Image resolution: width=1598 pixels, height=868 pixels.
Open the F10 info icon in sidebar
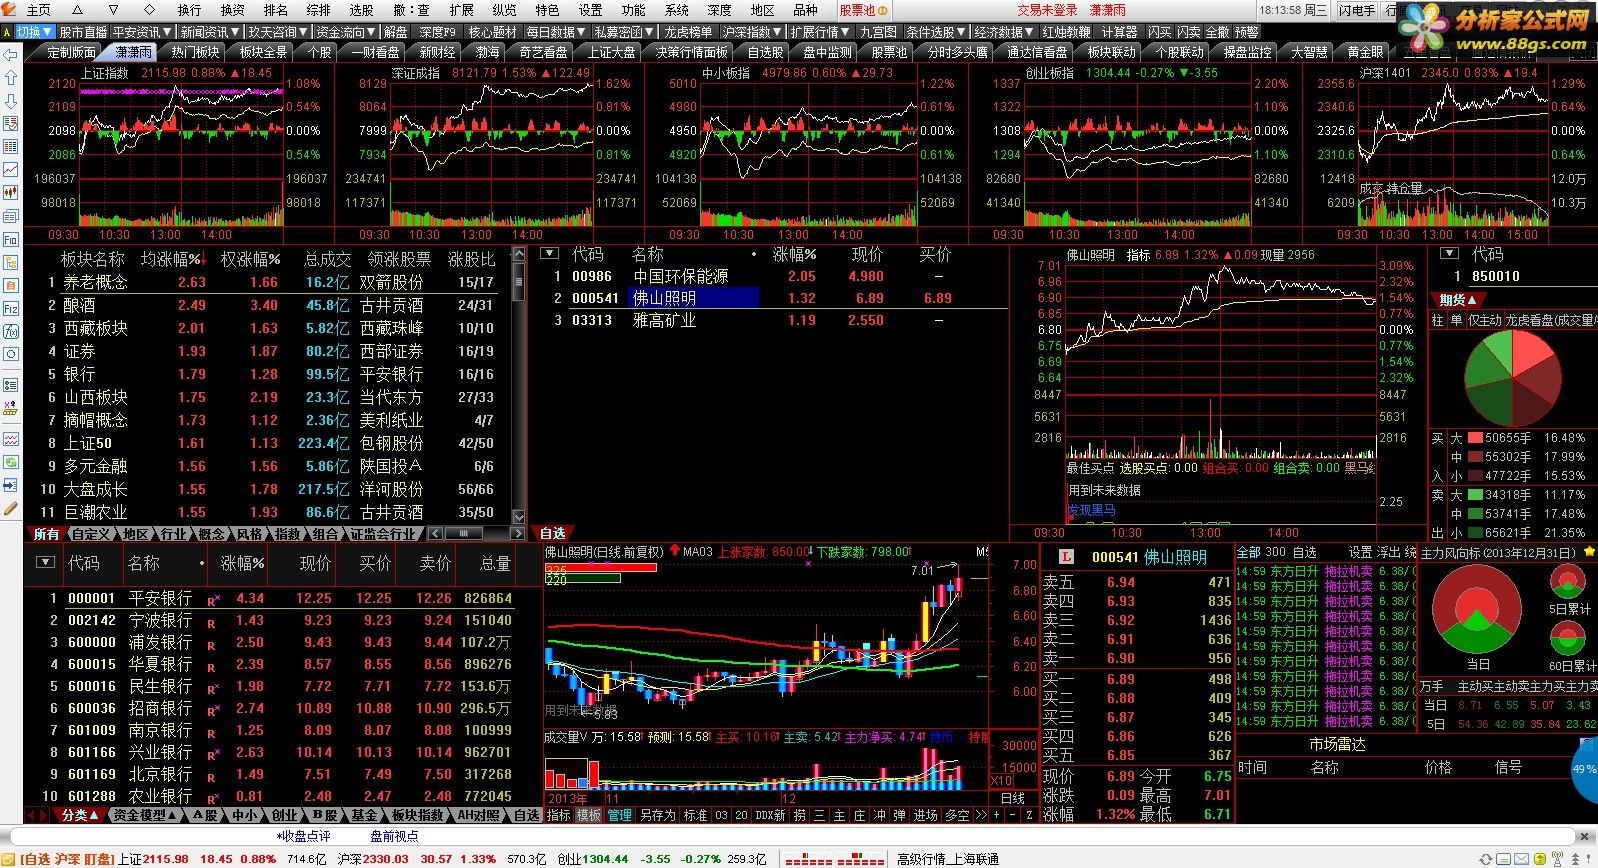11,240
